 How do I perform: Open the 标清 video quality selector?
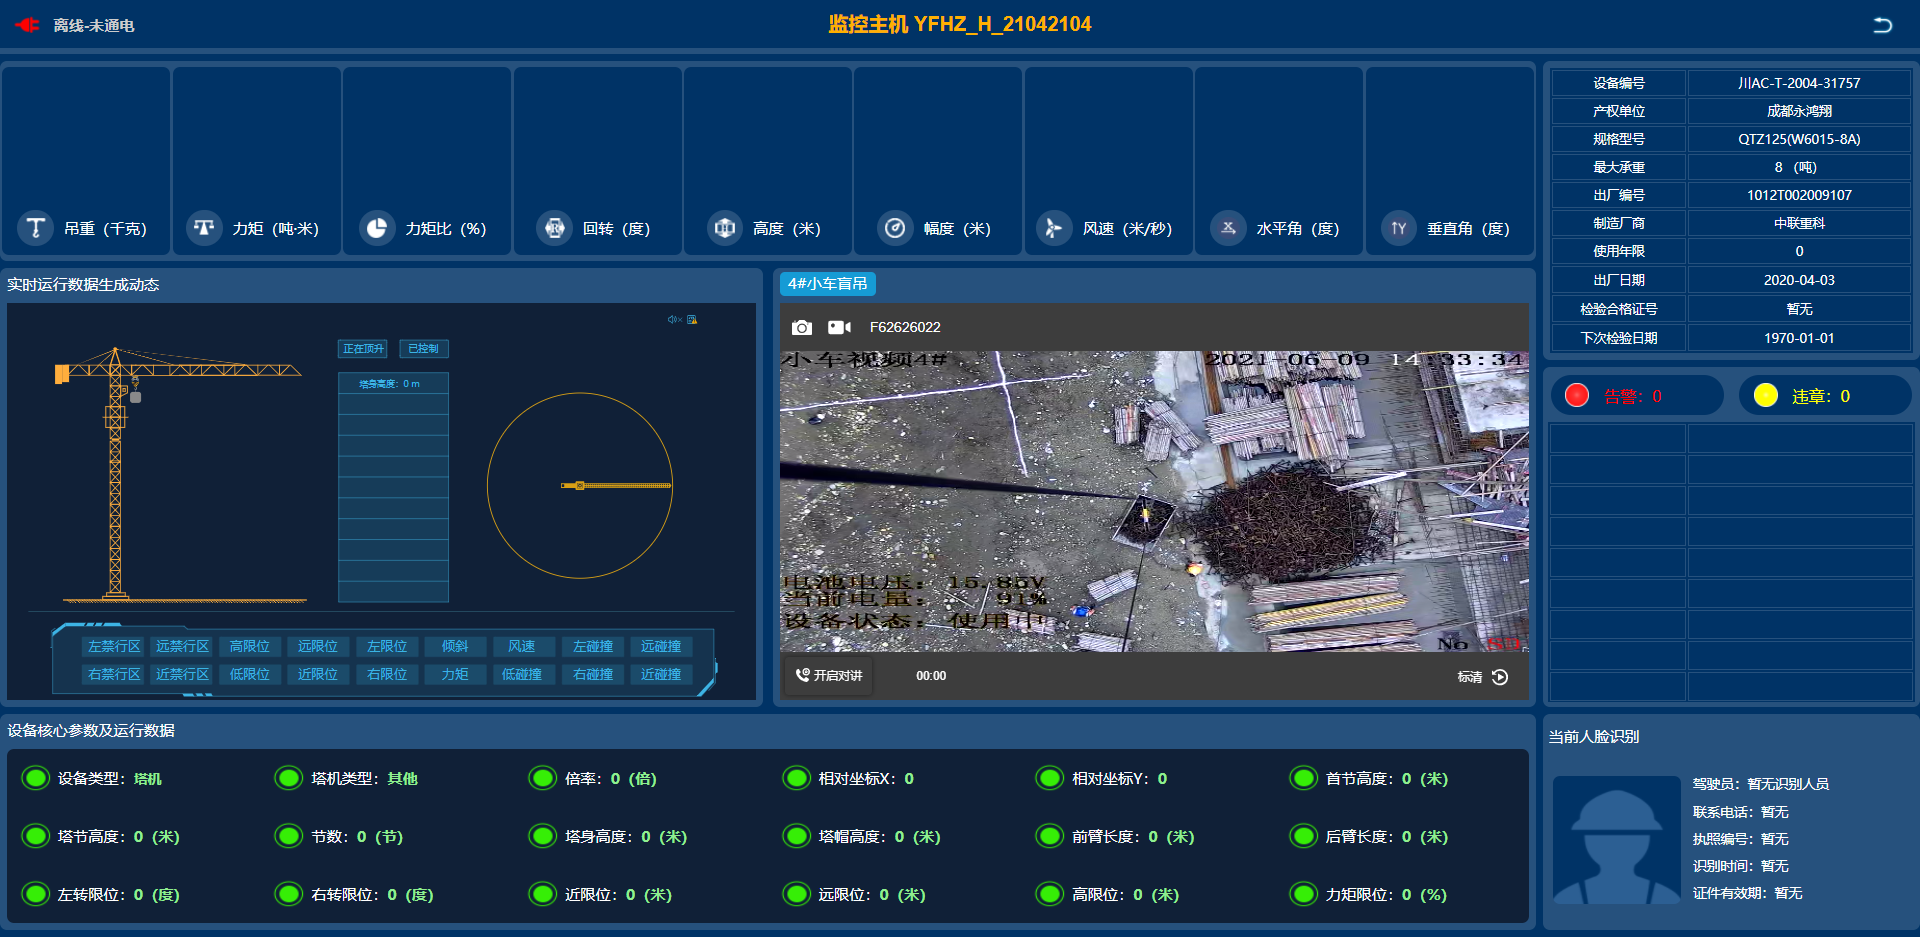click(1469, 677)
